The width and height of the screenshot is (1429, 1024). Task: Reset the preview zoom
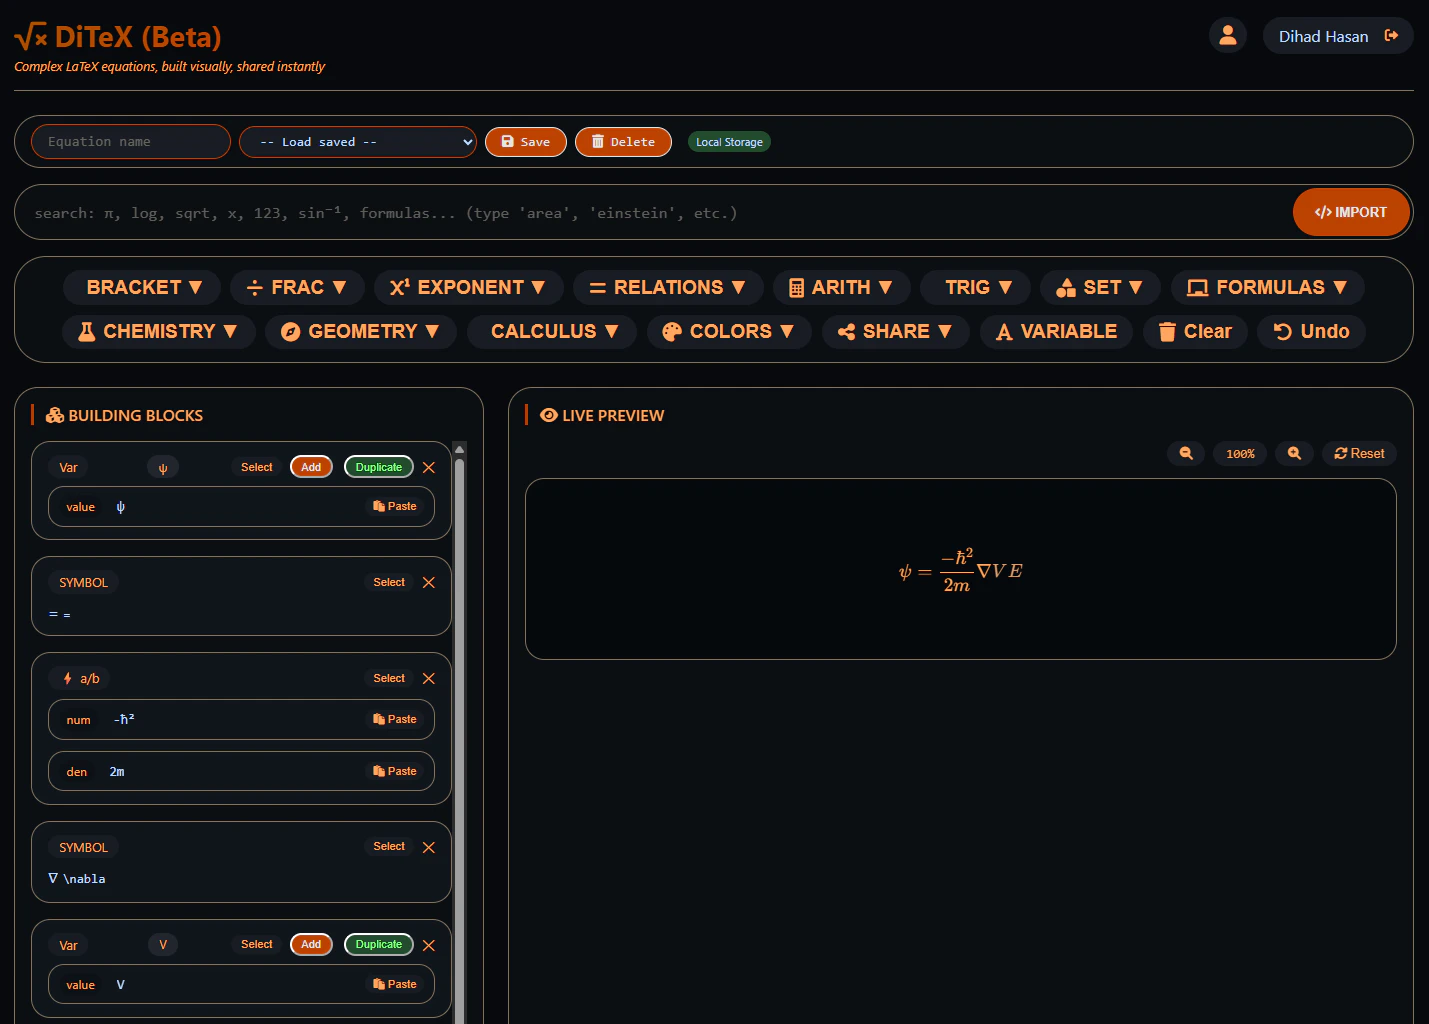tap(1359, 453)
